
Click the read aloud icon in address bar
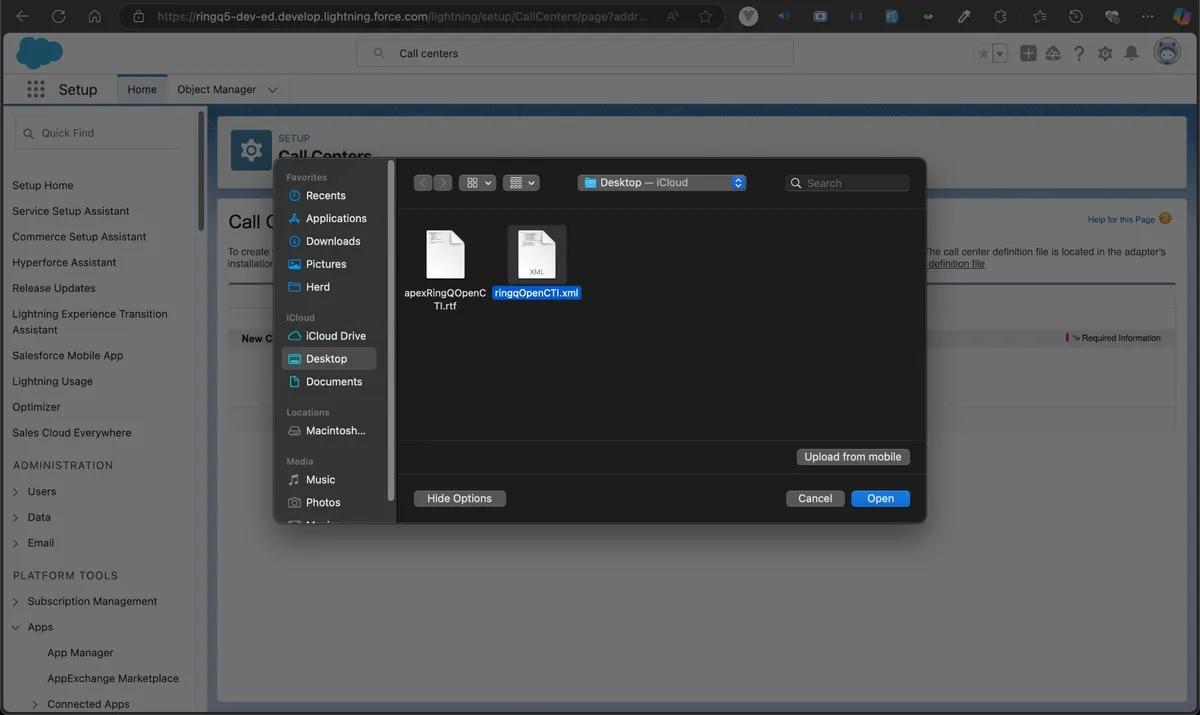tap(672, 16)
